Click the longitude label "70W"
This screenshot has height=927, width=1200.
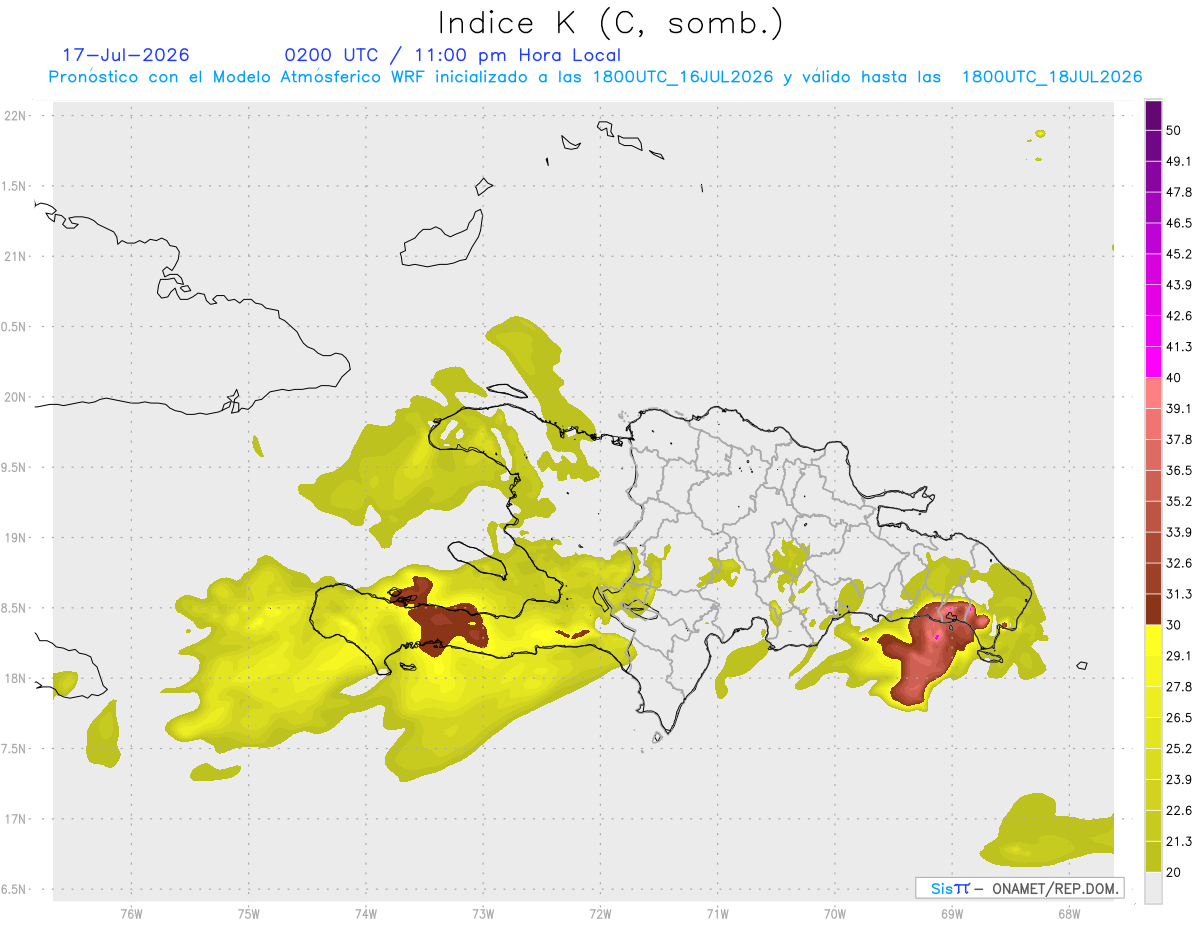(834, 914)
